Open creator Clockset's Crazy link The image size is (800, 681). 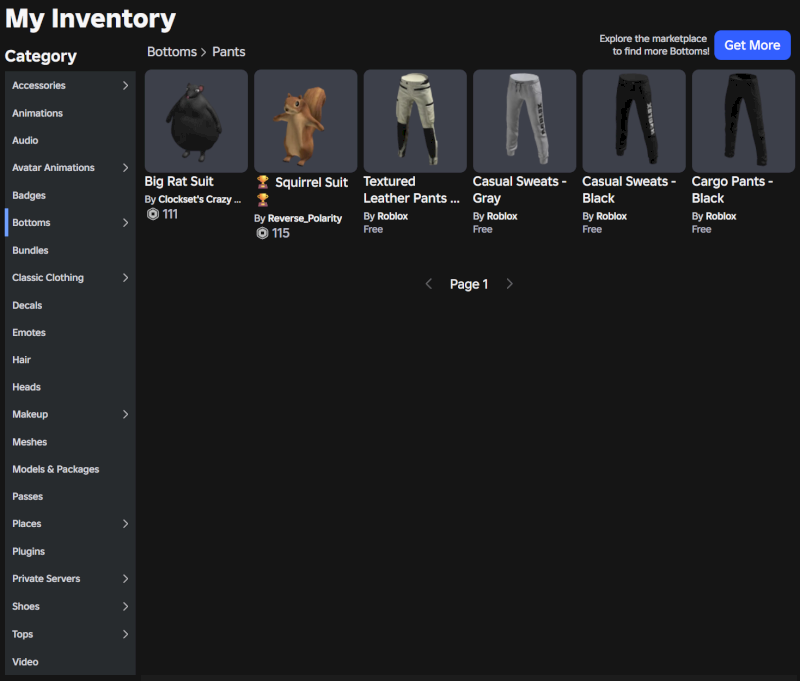[199, 199]
